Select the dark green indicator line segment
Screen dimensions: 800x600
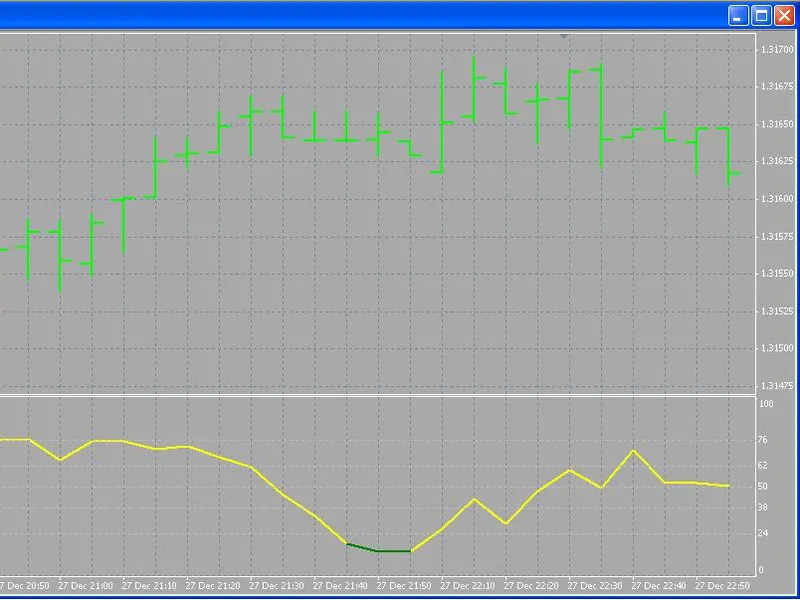click(x=379, y=551)
